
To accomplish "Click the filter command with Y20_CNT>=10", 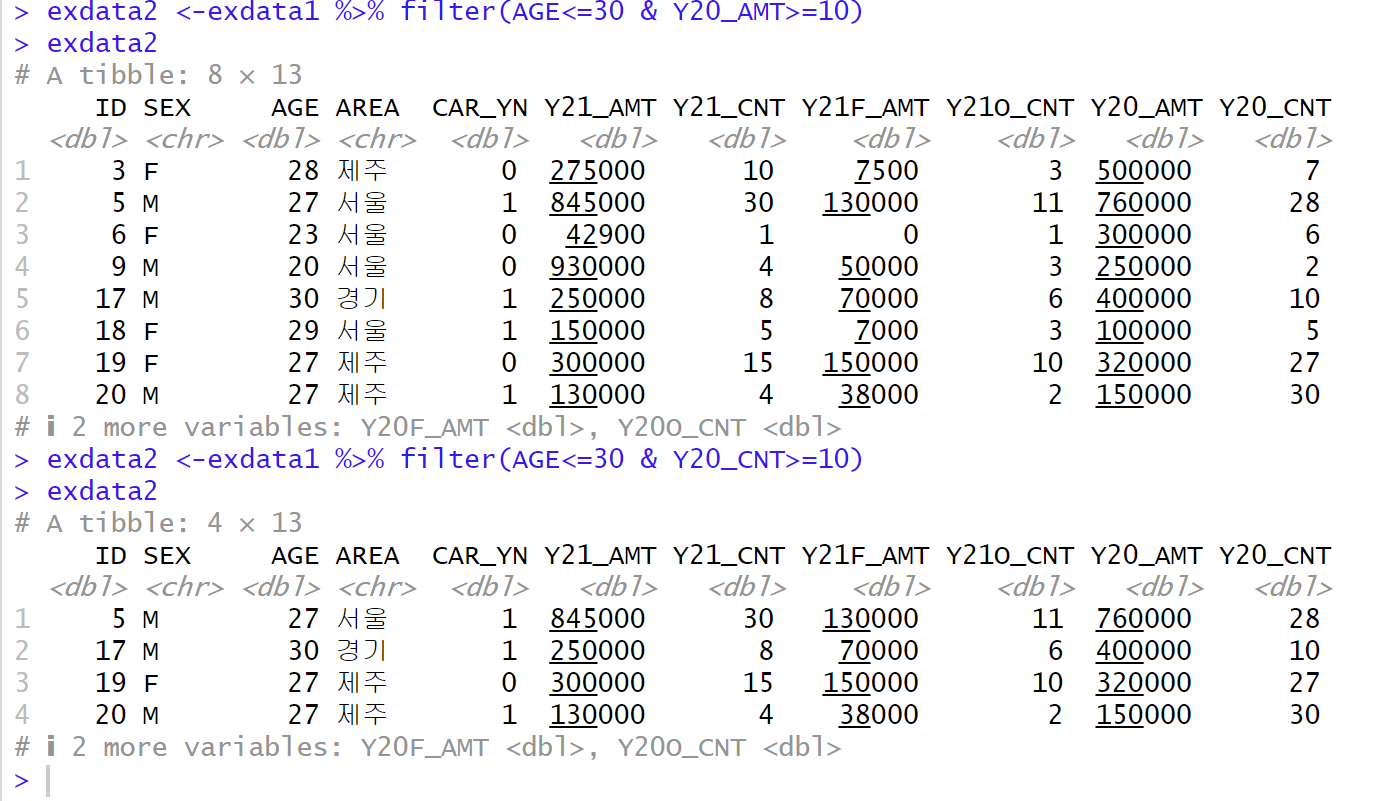I will 454,459.
